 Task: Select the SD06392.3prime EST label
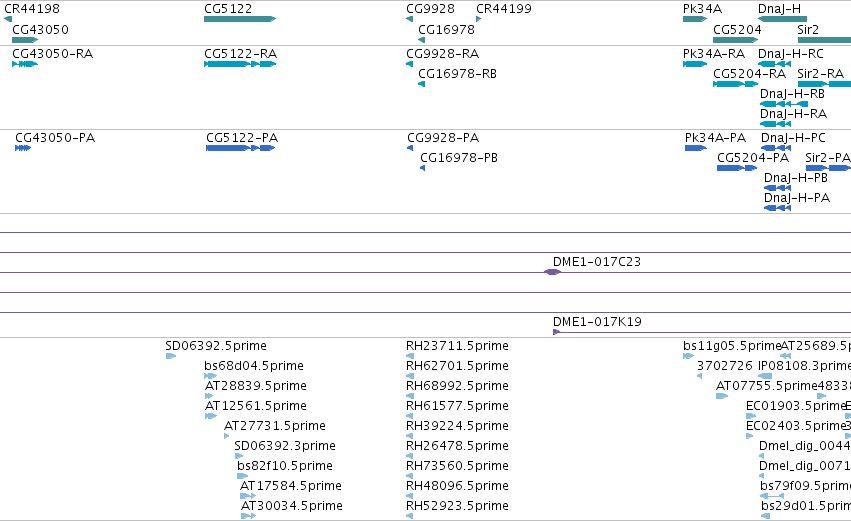coord(285,447)
